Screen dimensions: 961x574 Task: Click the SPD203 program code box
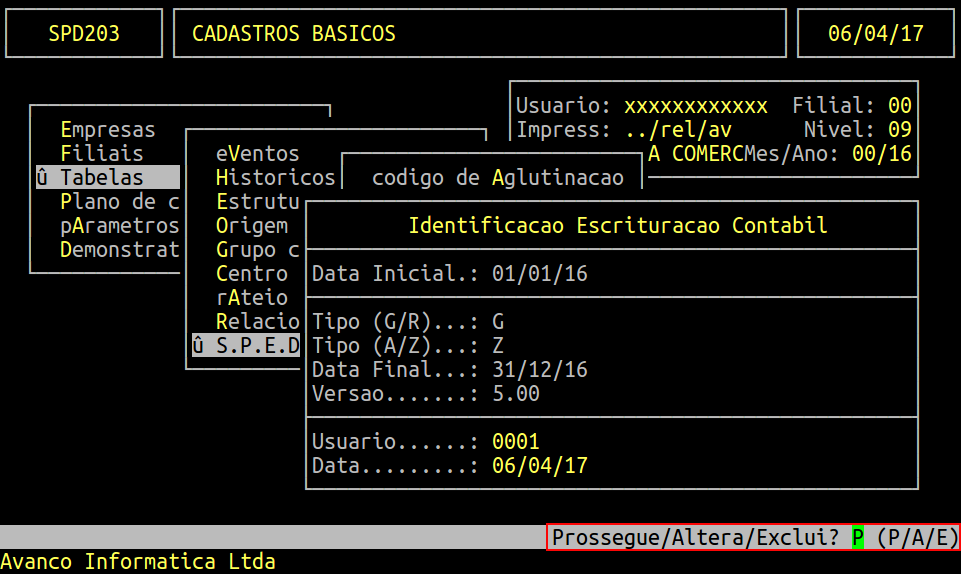tap(84, 34)
